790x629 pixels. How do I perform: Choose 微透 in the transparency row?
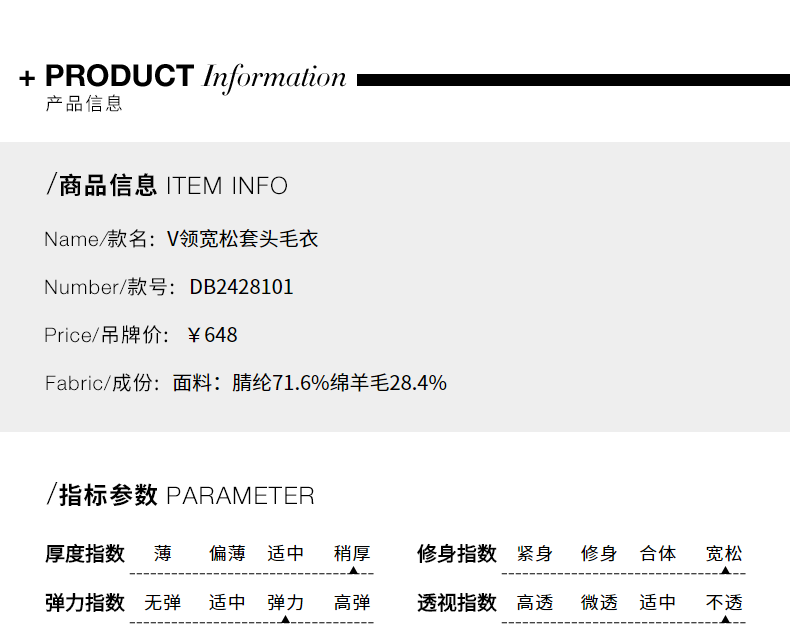[x=599, y=603]
